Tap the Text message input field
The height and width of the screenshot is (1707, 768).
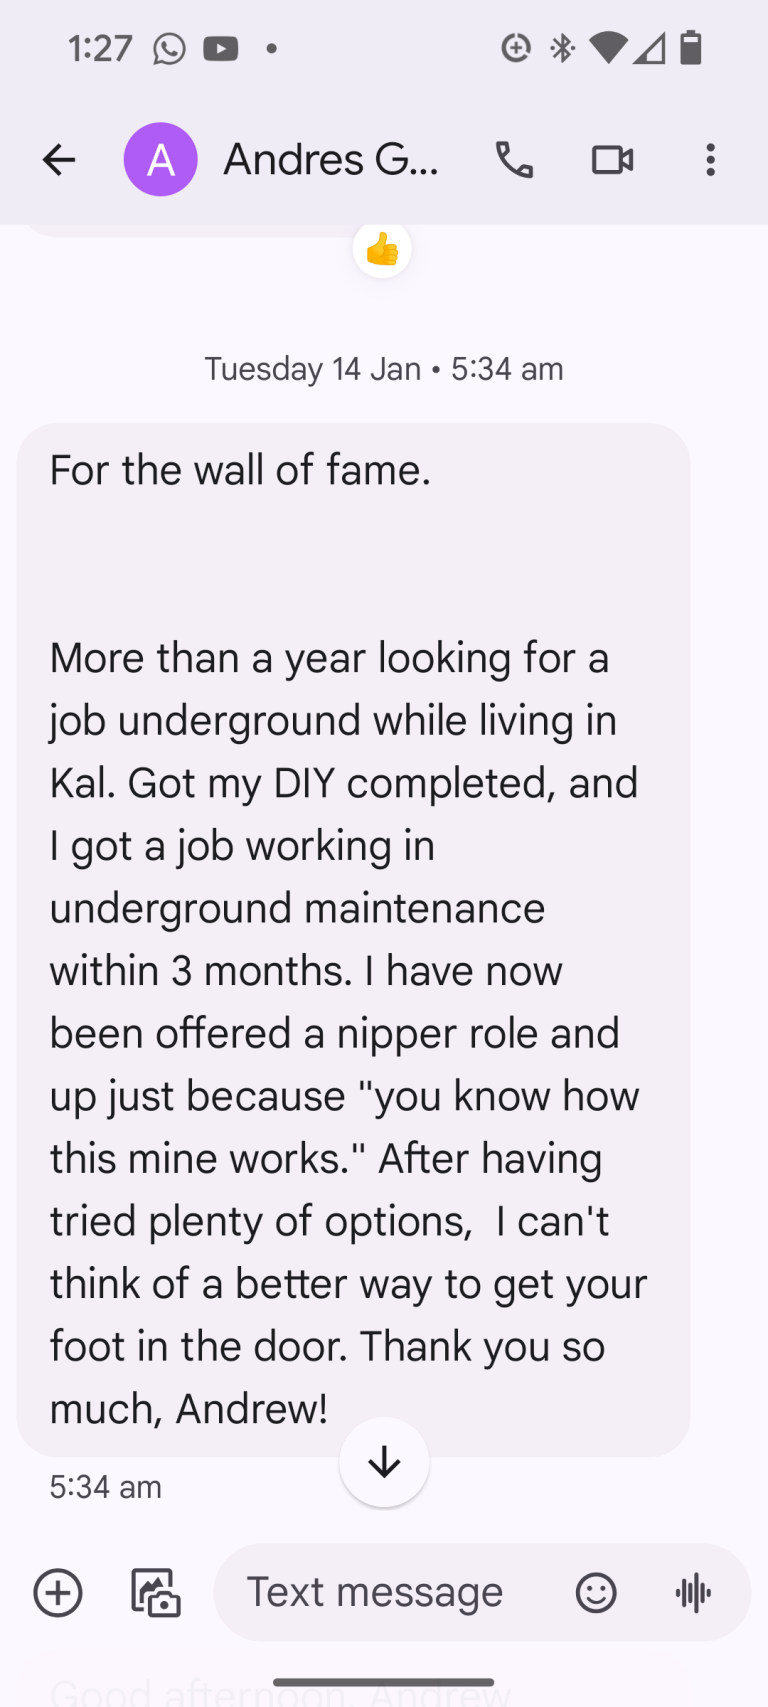tap(374, 1592)
